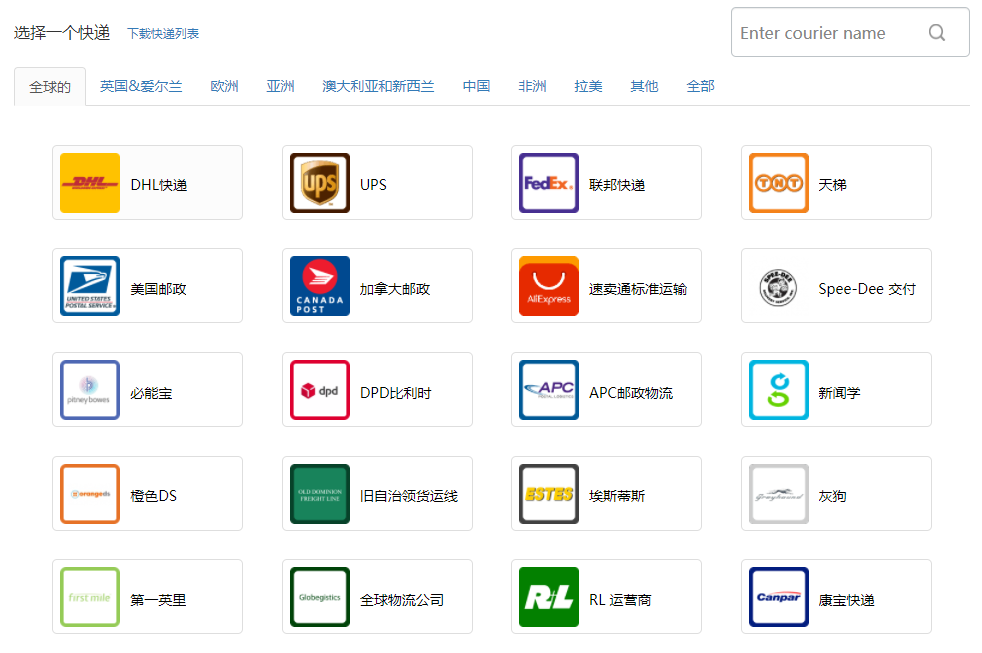Select the AliExpress logo icon
The image size is (982, 653).
pyautogui.click(x=549, y=286)
